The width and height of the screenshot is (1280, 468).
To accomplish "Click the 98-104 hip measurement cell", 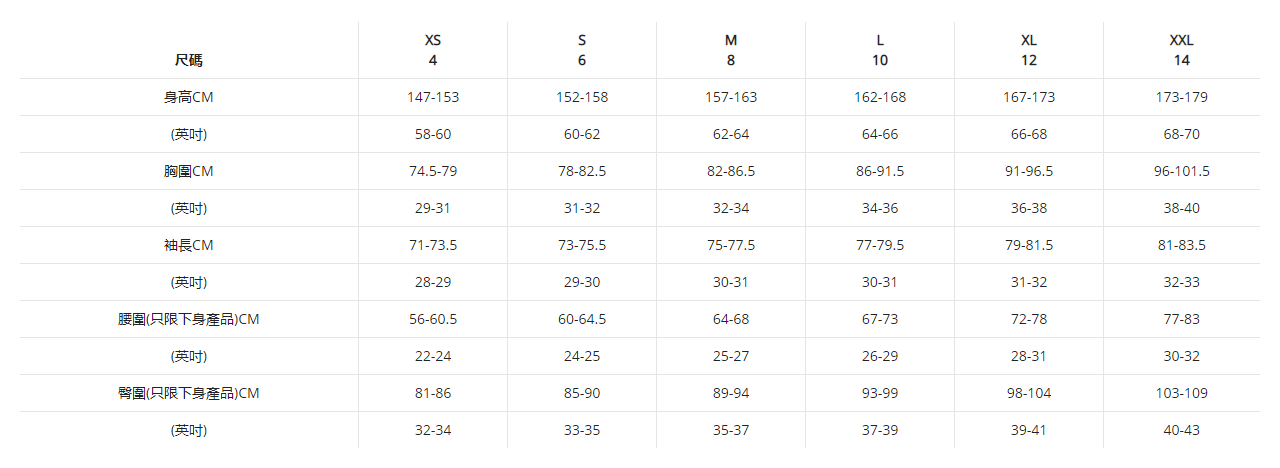I will click(1028, 393).
